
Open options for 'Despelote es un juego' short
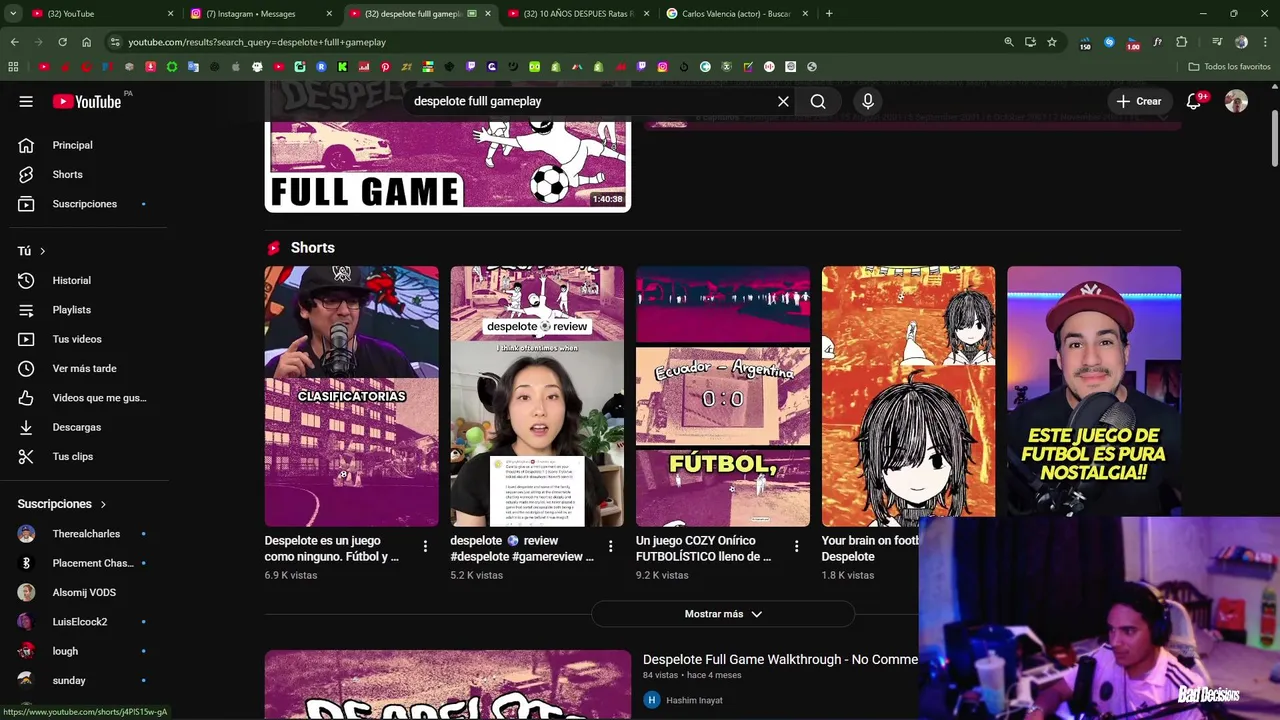[425, 546]
